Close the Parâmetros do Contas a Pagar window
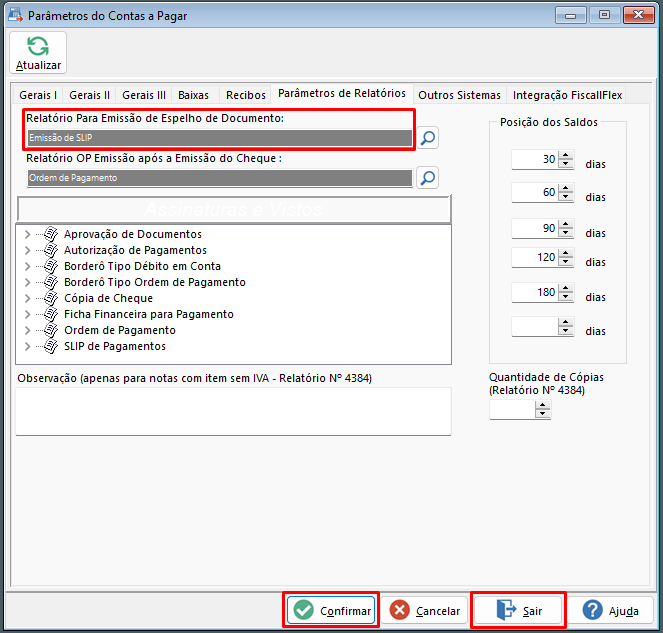Image resolution: width=663 pixels, height=633 pixels. [x=639, y=15]
